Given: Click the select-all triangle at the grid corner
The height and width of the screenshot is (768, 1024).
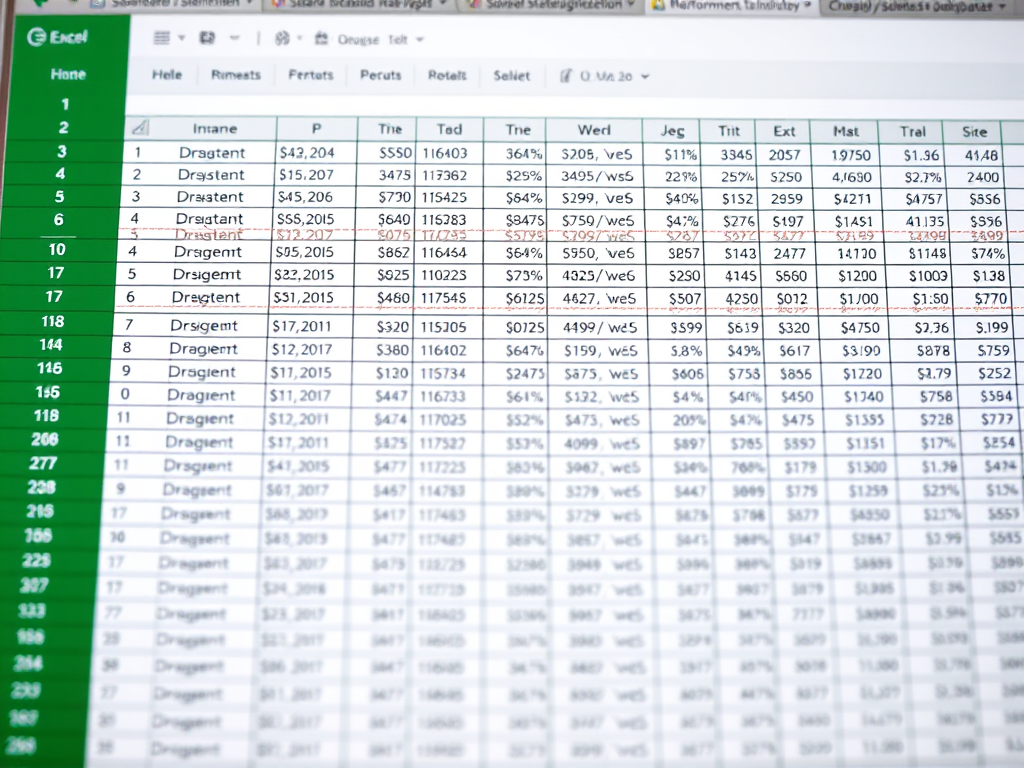Looking at the screenshot, I should (140, 128).
